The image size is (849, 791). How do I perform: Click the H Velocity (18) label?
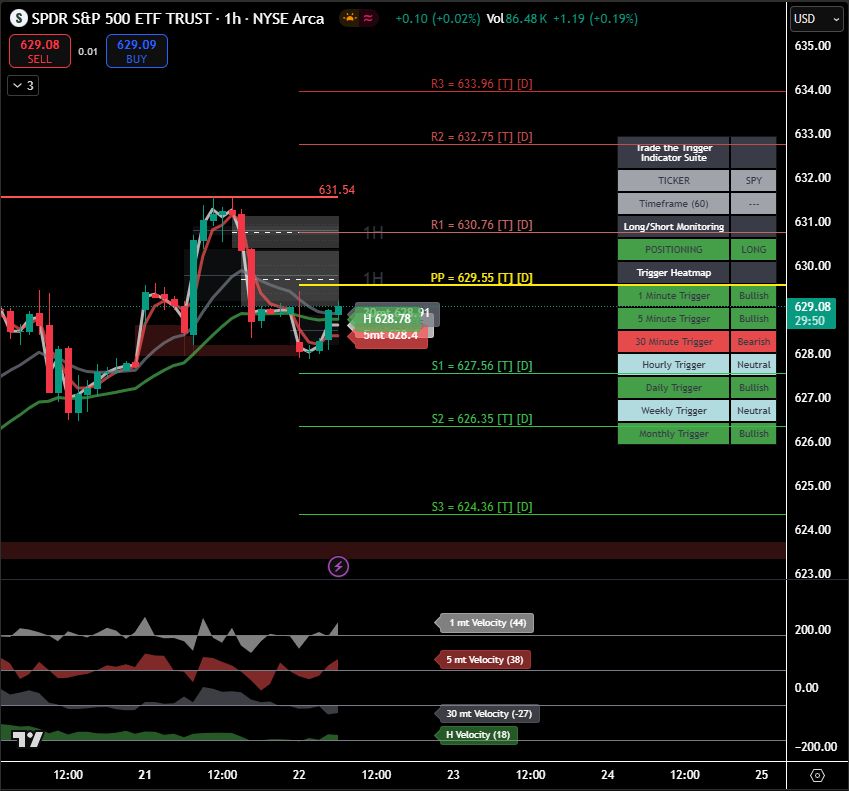pos(478,735)
